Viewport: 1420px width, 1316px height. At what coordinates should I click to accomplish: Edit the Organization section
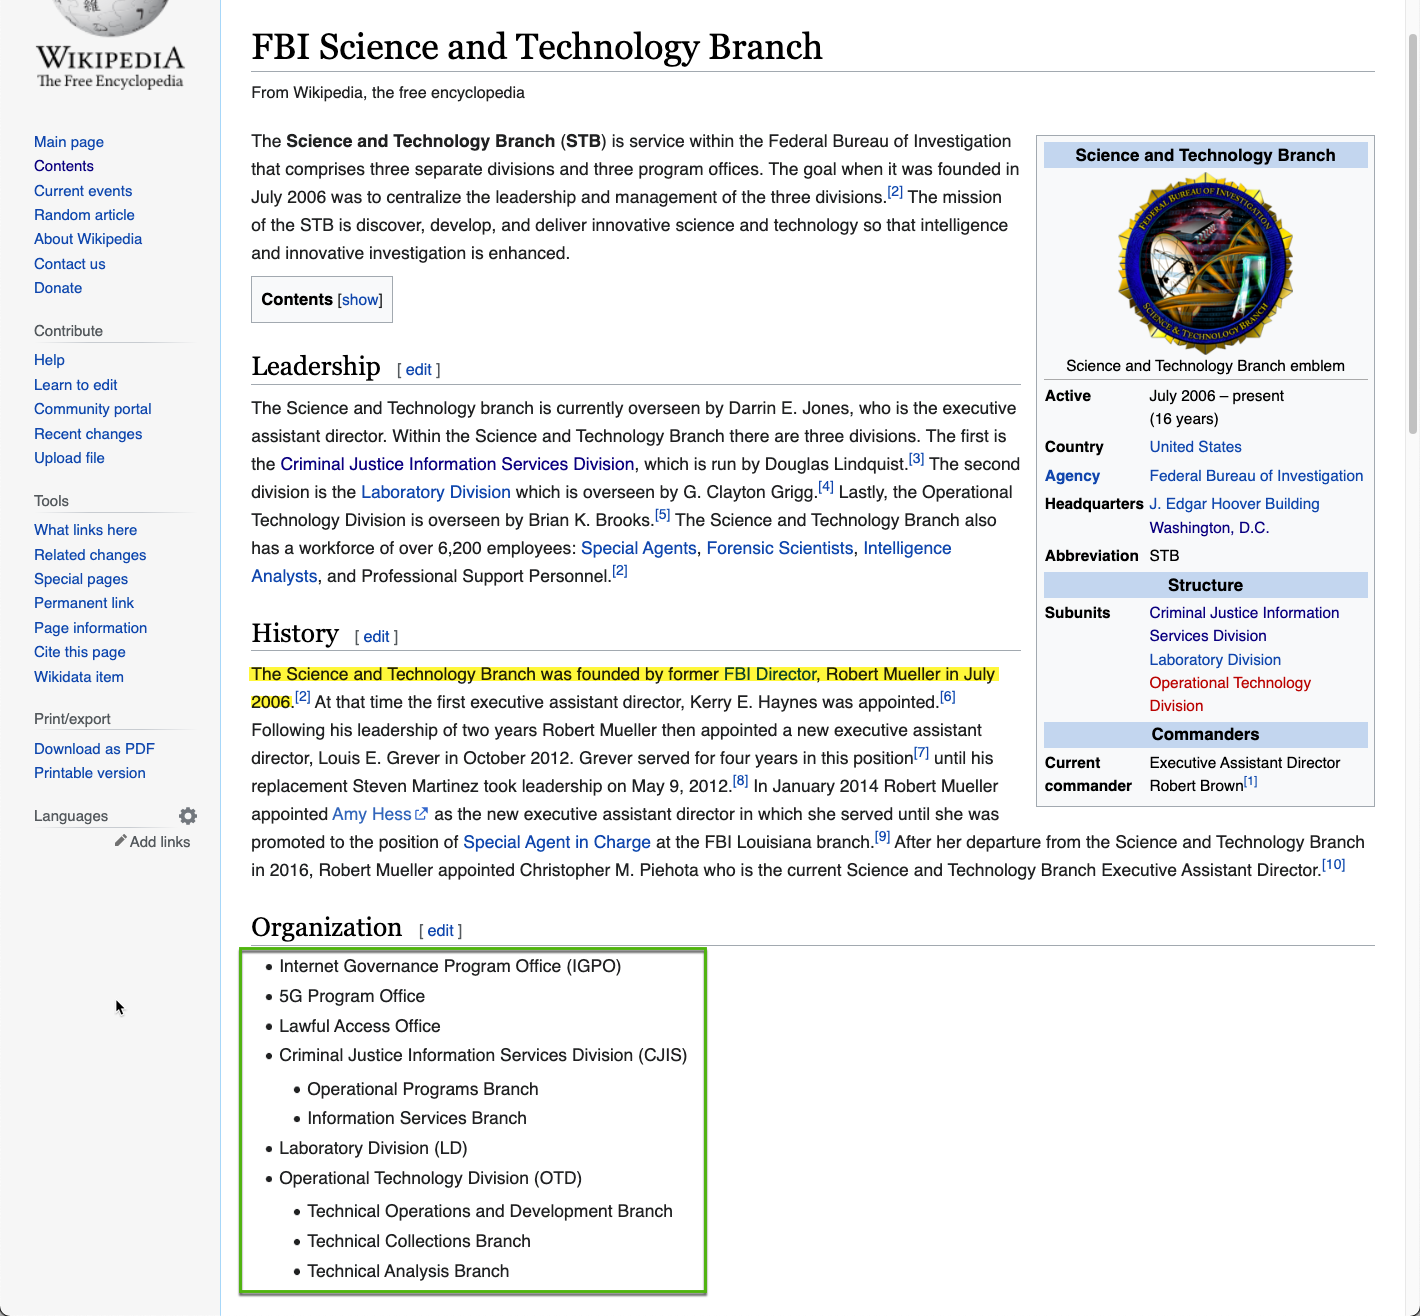(x=440, y=930)
